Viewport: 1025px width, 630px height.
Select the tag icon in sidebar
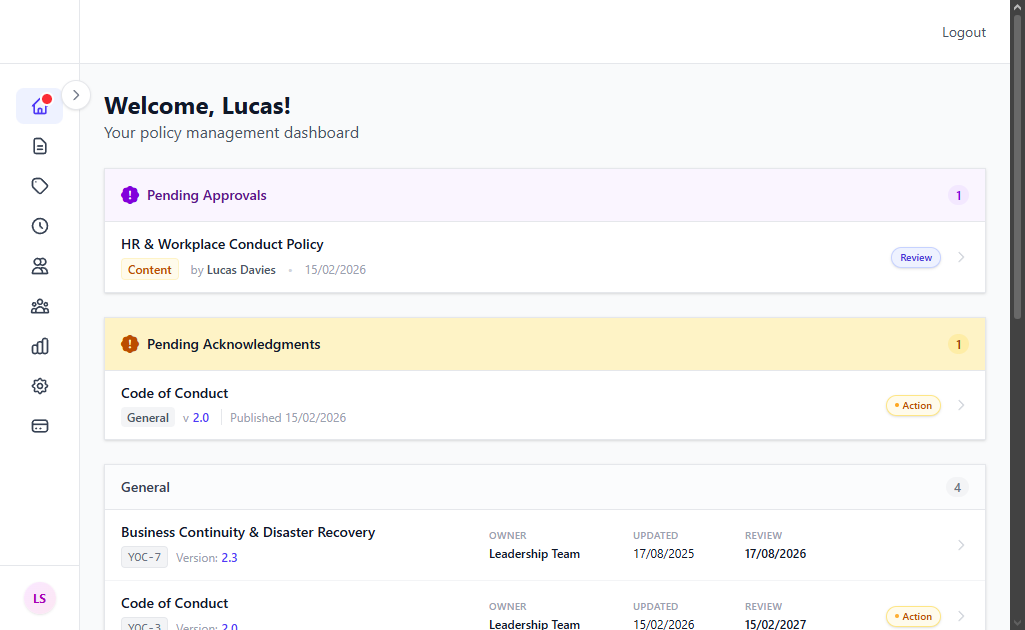(40, 186)
